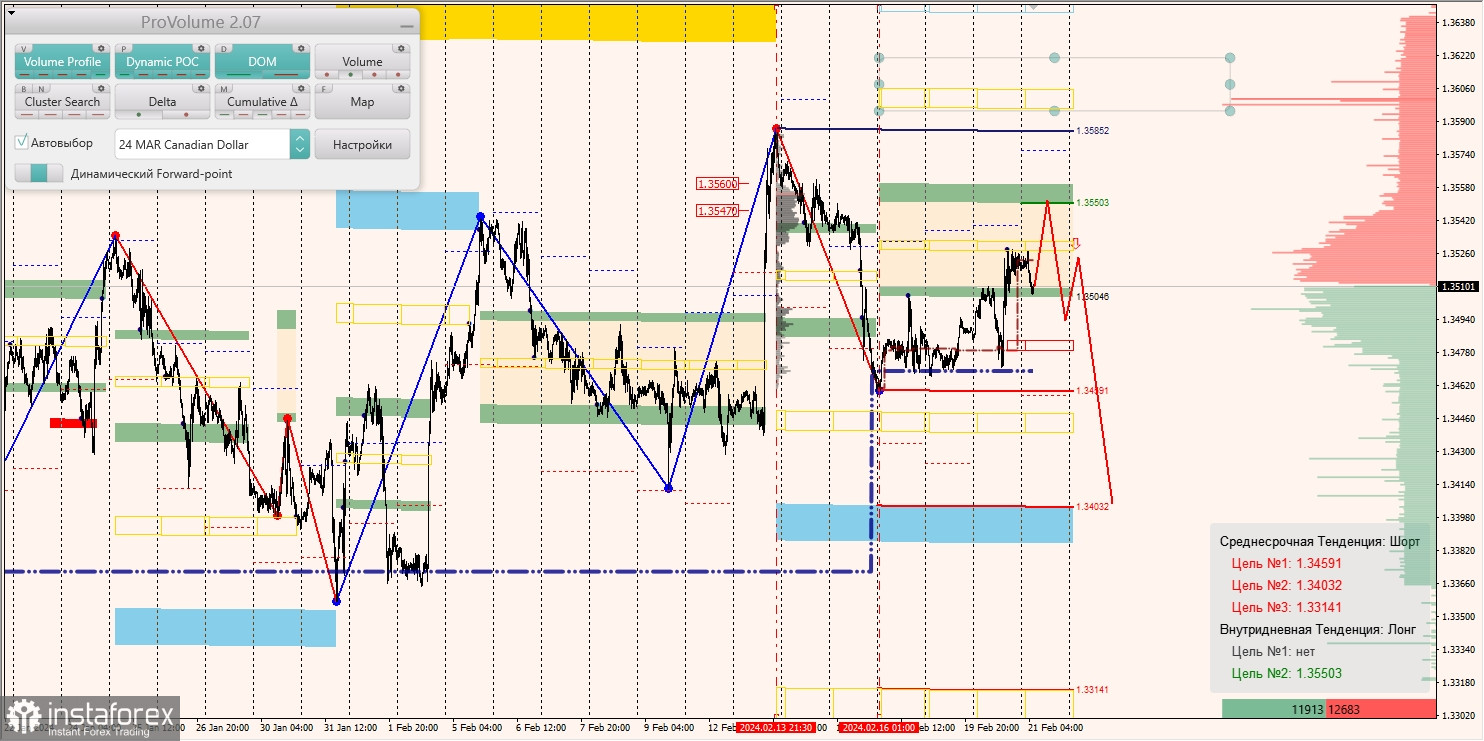Click the 1.35046 level label
The height and width of the screenshot is (741, 1484).
pos(1093,297)
